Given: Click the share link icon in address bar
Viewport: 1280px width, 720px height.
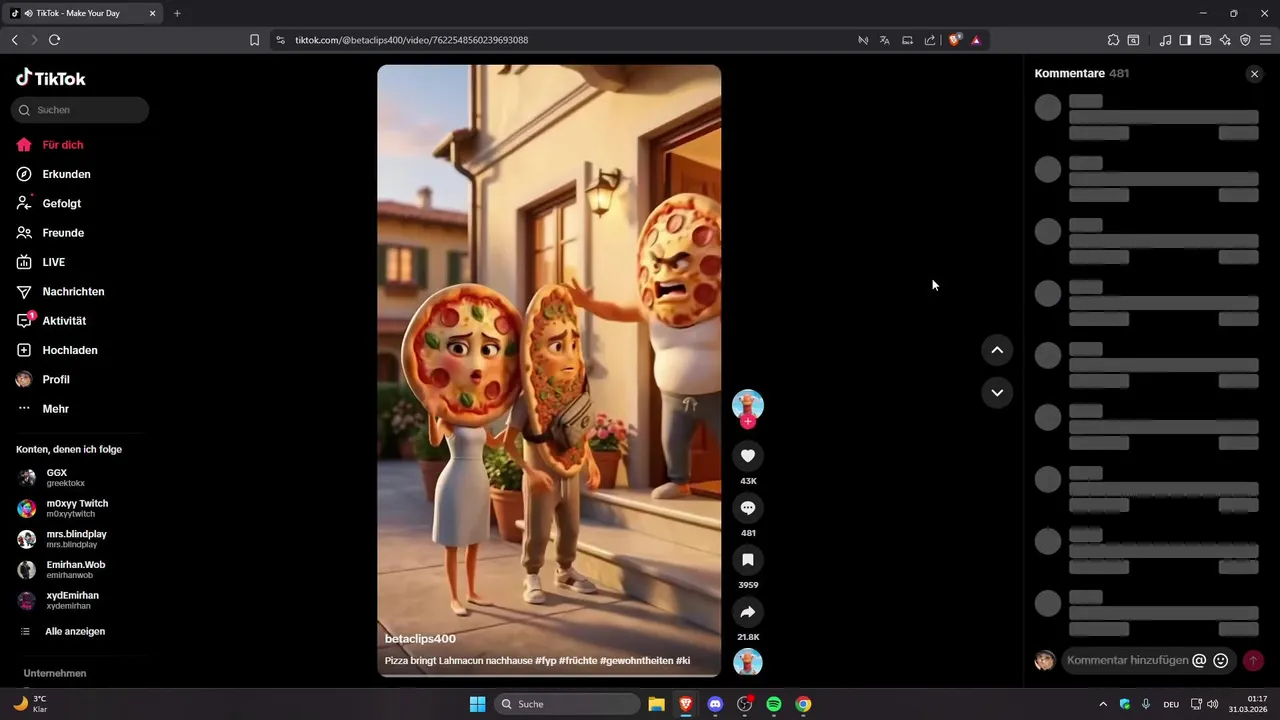Looking at the screenshot, I should coord(930,40).
